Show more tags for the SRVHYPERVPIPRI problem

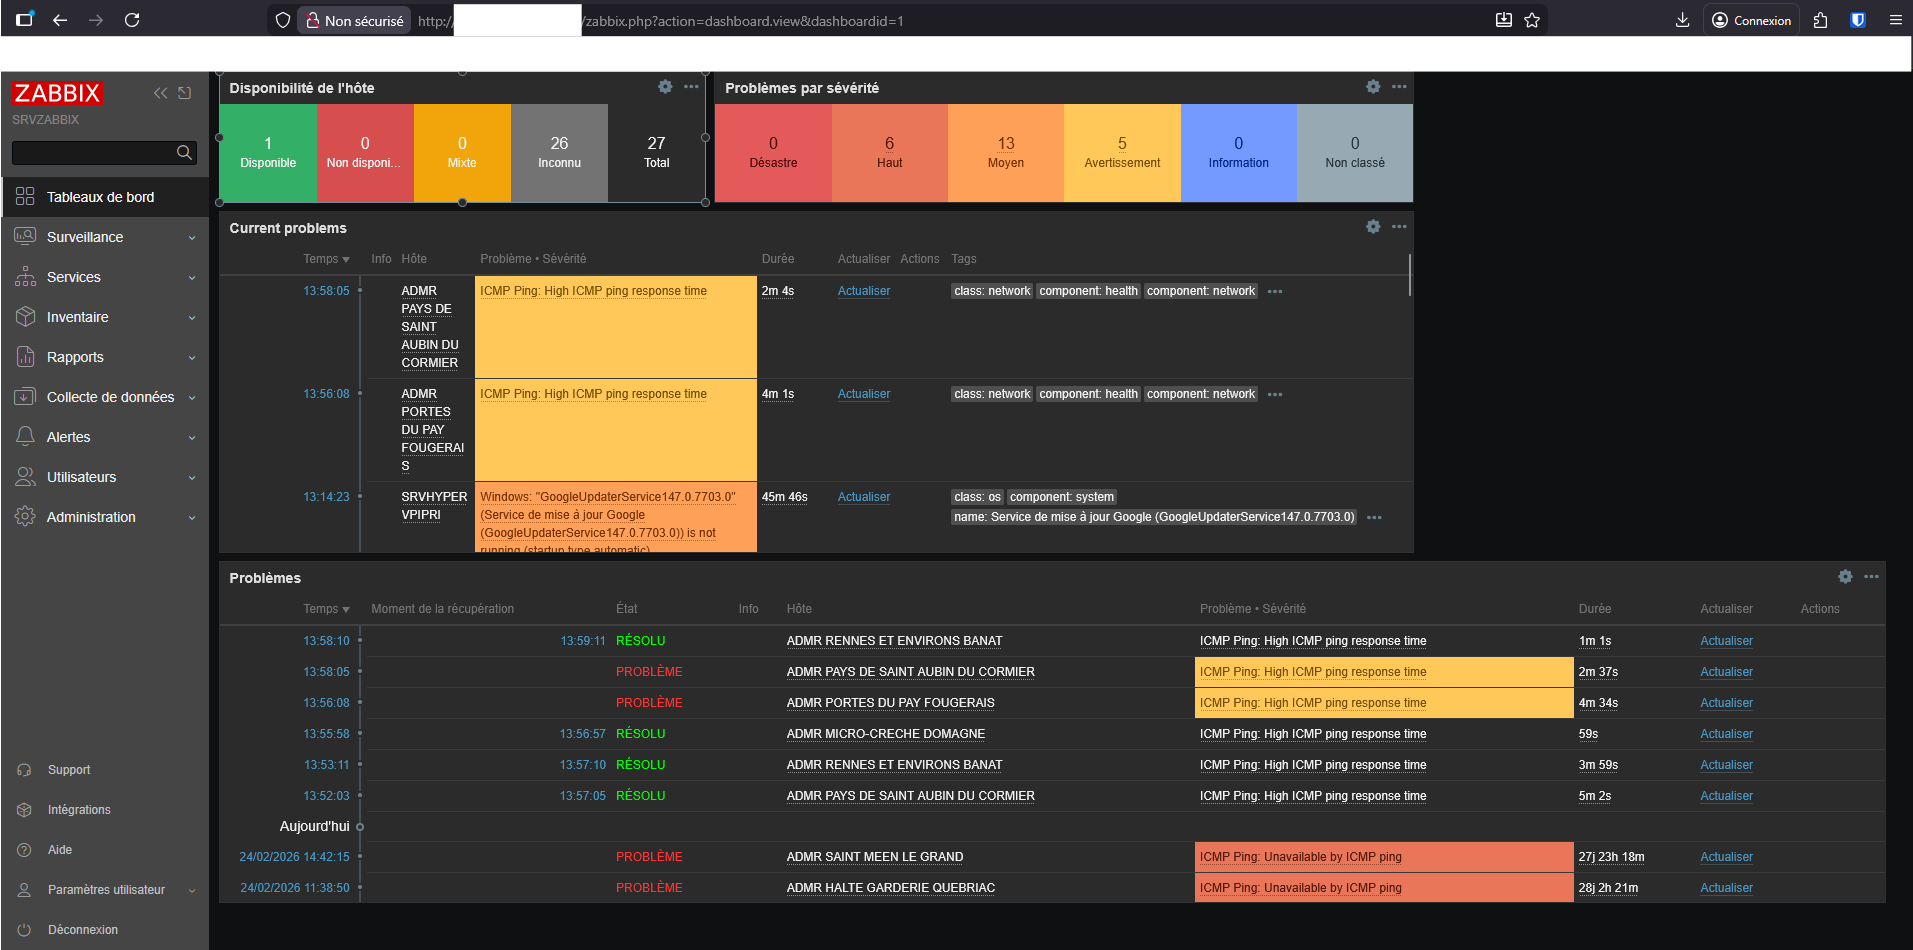(x=1374, y=518)
